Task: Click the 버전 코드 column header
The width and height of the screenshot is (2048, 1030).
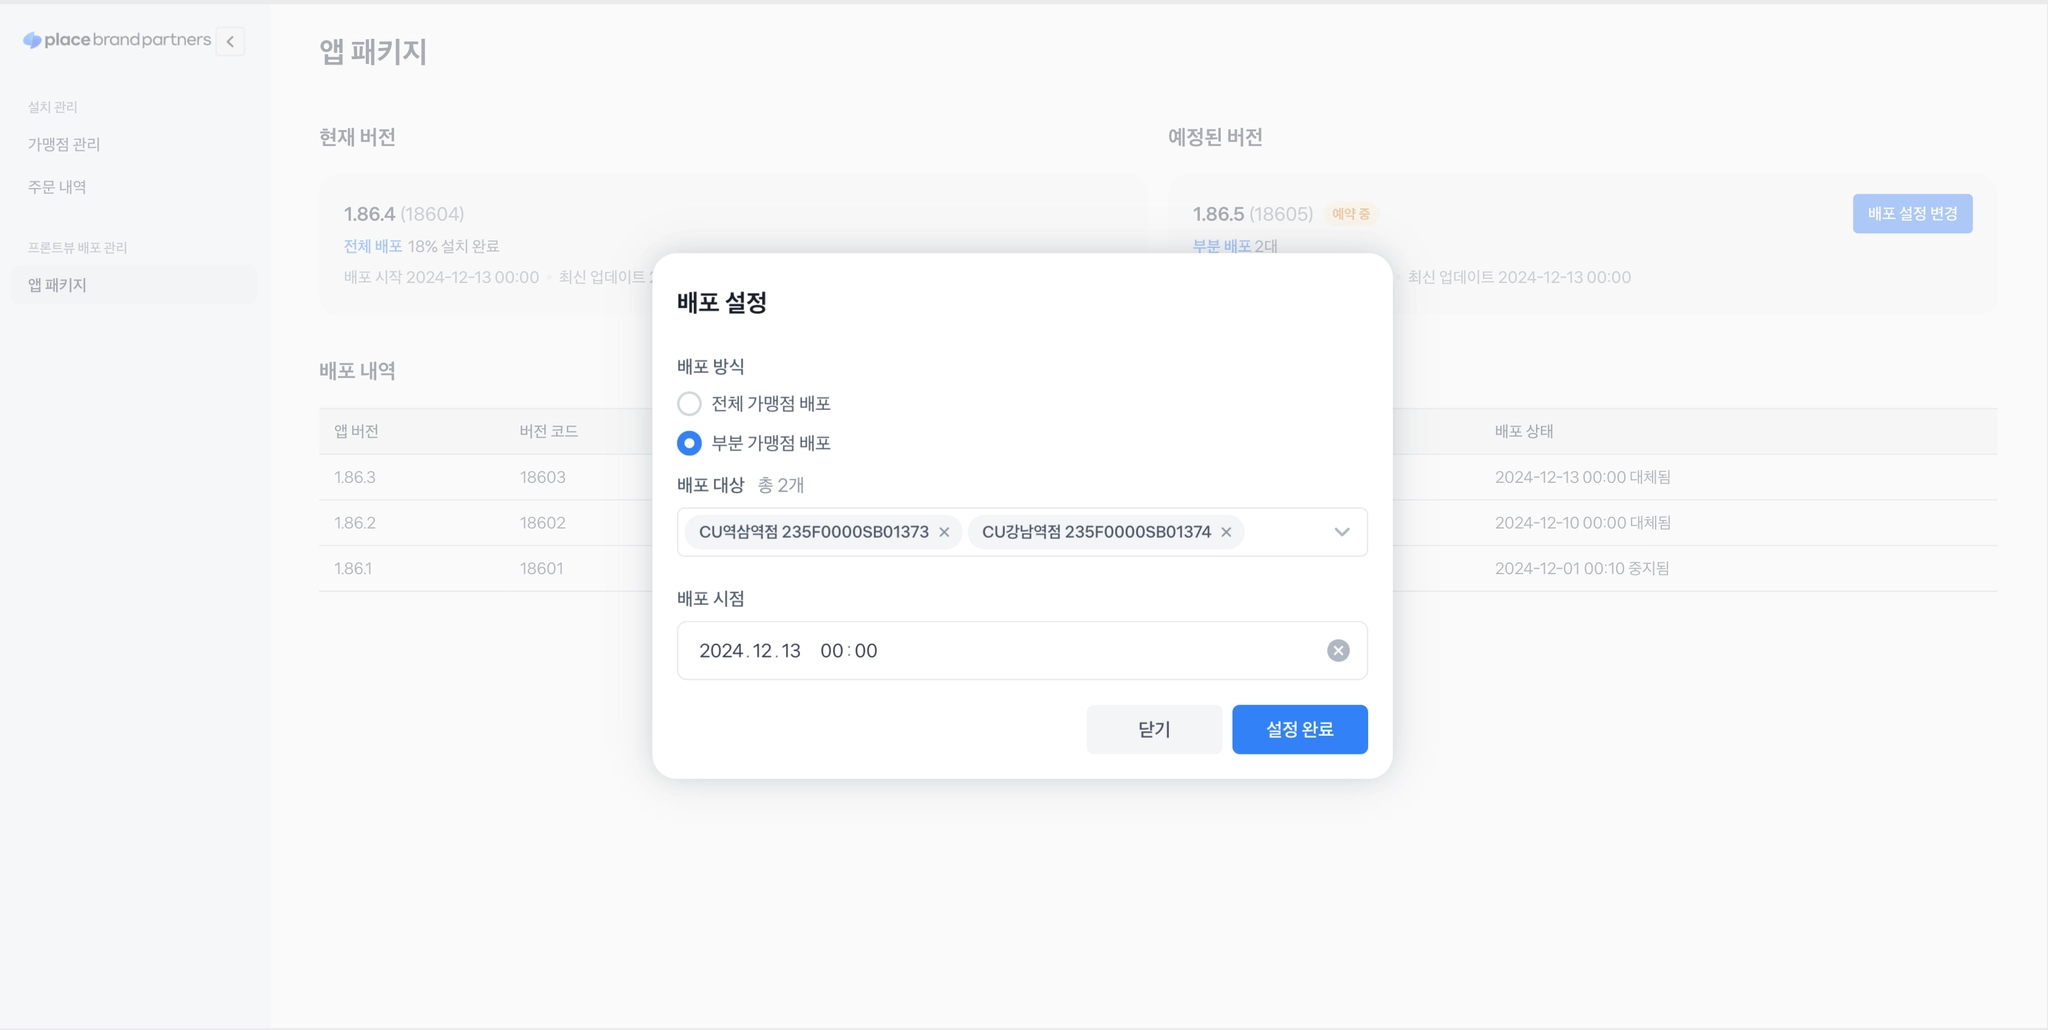Action: click(x=549, y=431)
